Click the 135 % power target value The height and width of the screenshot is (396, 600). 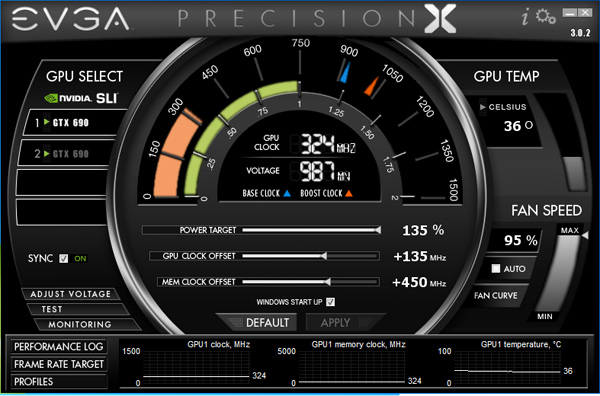click(x=423, y=230)
